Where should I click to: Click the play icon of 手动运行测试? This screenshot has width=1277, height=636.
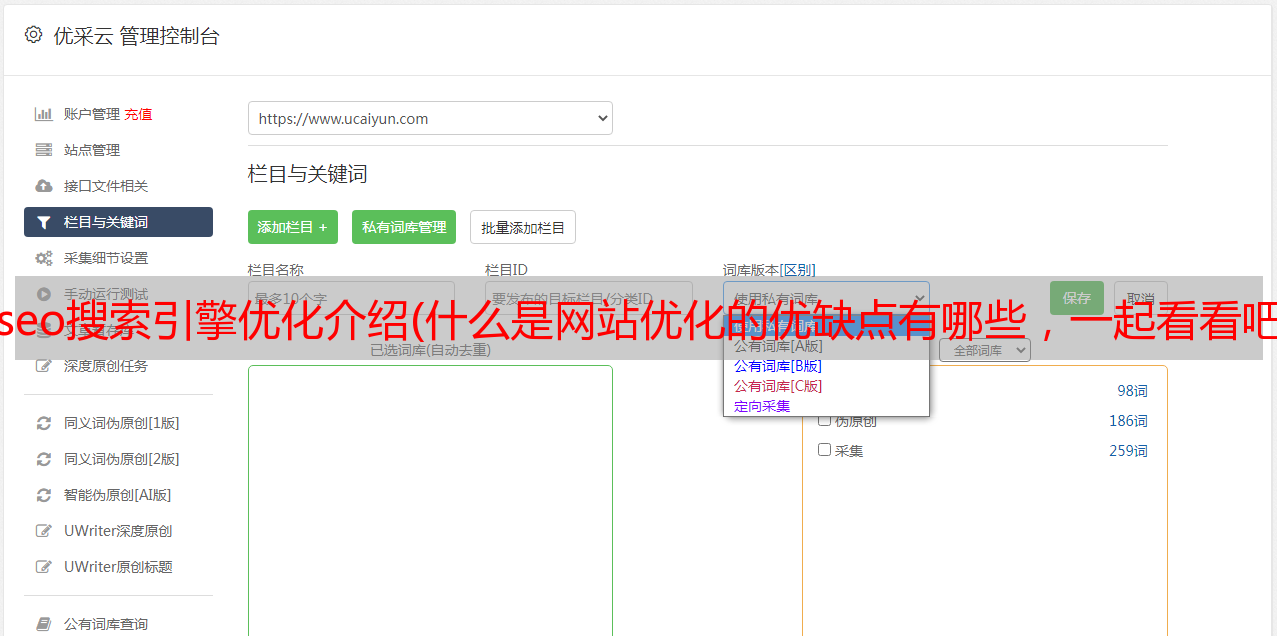tap(43, 294)
